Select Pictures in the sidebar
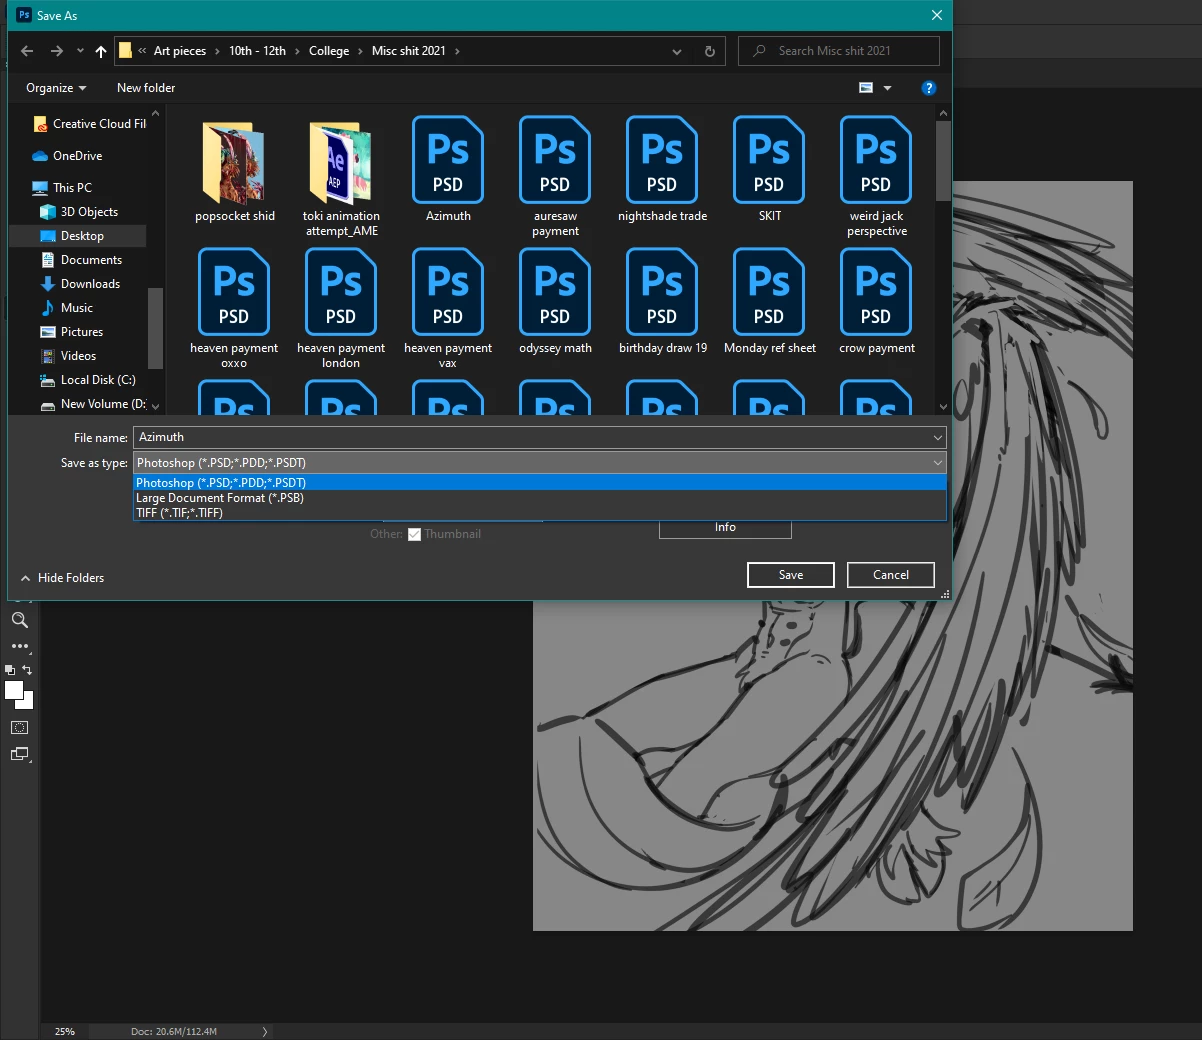Screen dimensions: 1202x1040 pyautogui.click(x=71, y=332)
